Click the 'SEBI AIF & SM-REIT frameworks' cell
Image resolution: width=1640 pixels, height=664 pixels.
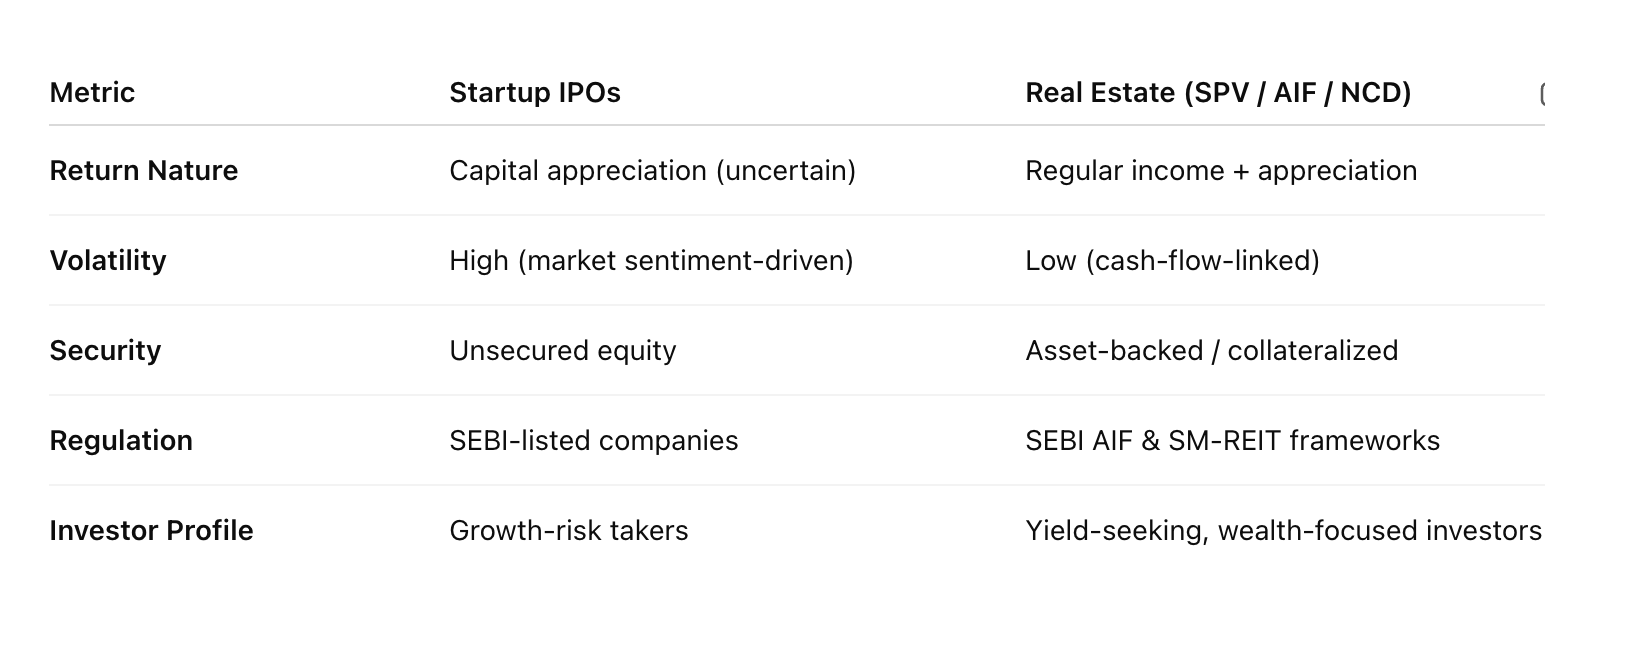coord(1232,441)
